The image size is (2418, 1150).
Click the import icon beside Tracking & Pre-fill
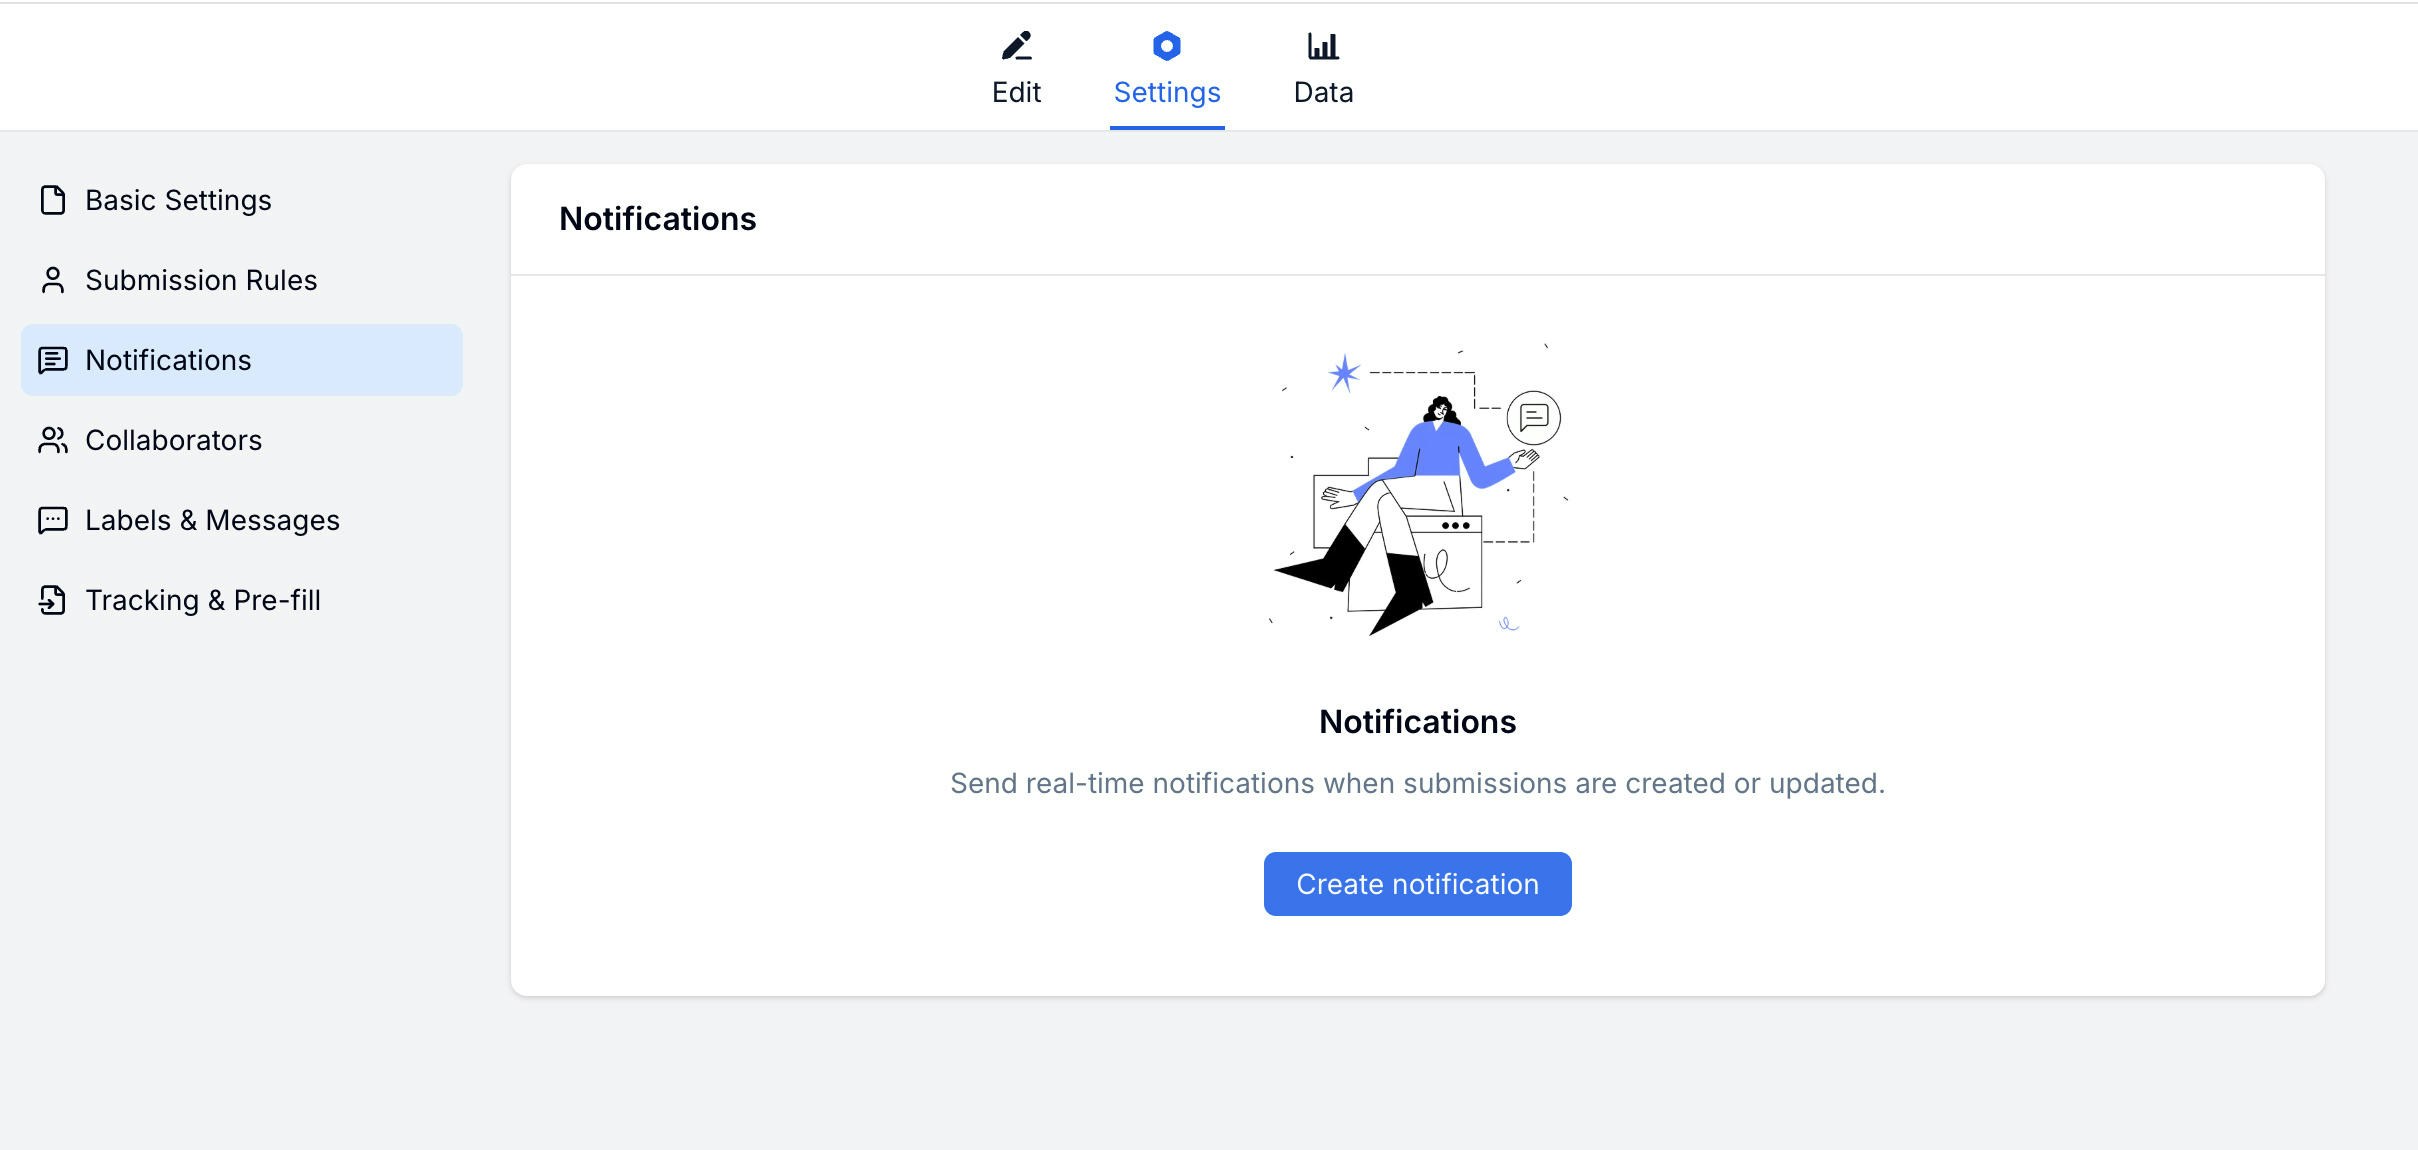tap(52, 600)
